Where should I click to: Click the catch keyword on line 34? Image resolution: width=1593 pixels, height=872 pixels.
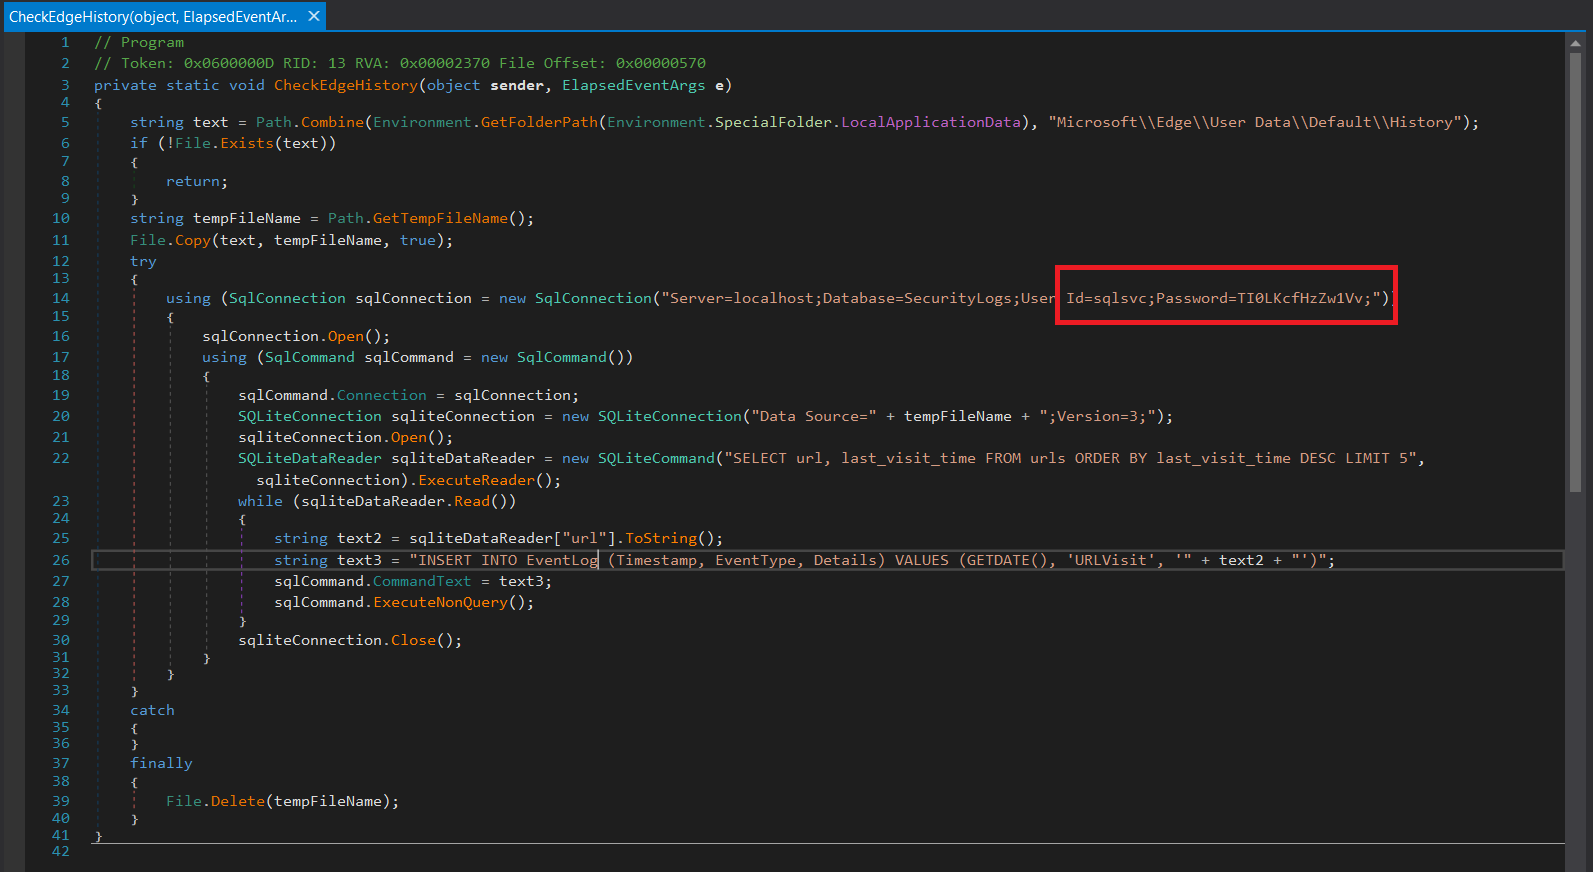click(x=152, y=710)
